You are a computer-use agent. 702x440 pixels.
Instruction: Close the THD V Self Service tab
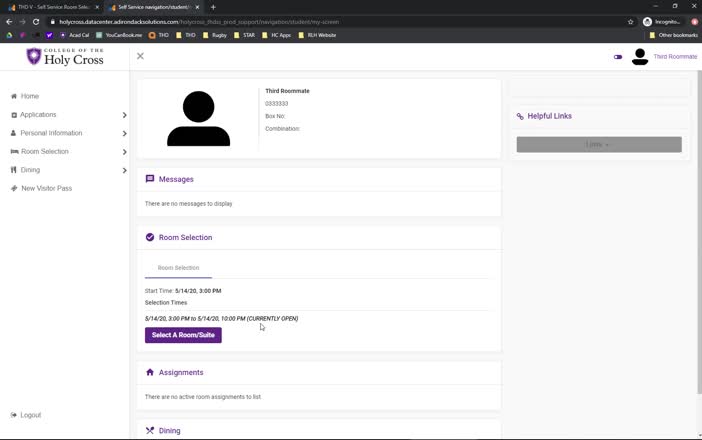pyautogui.click(x=97, y=7)
